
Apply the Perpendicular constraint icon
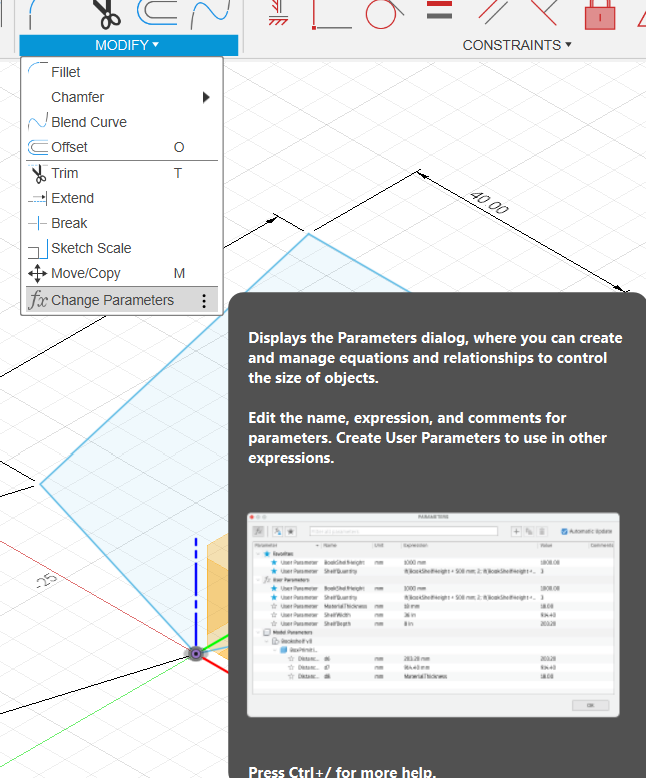(x=544, y=12)
